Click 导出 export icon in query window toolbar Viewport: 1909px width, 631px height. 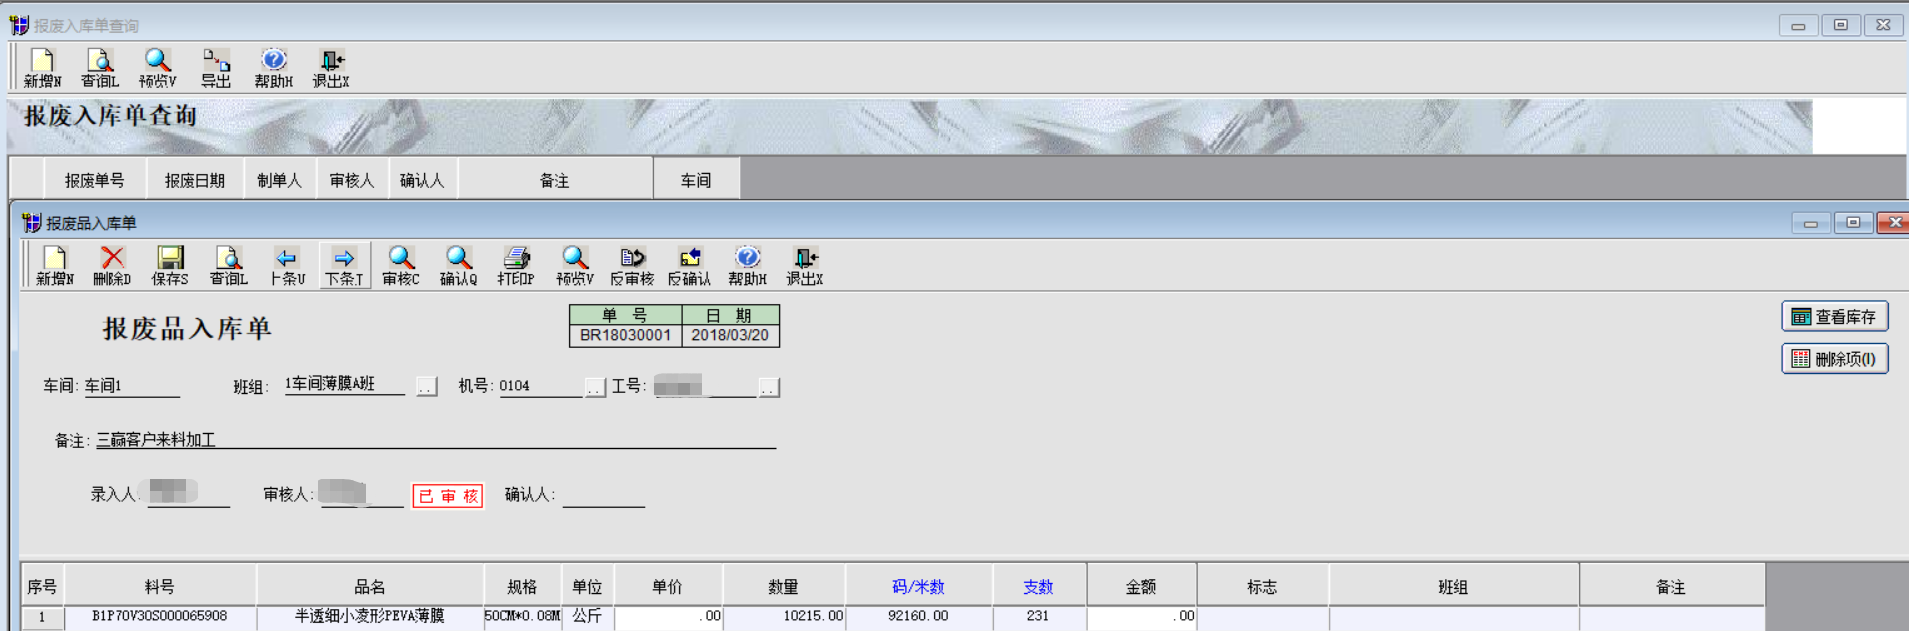(216, 68)
